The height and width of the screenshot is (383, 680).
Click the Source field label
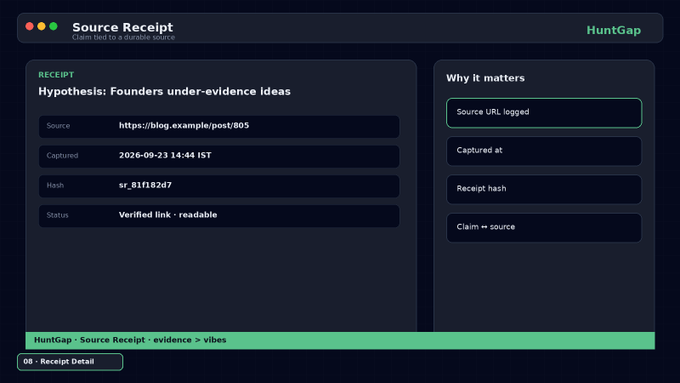pyautogui.click(x=58, y=126)
